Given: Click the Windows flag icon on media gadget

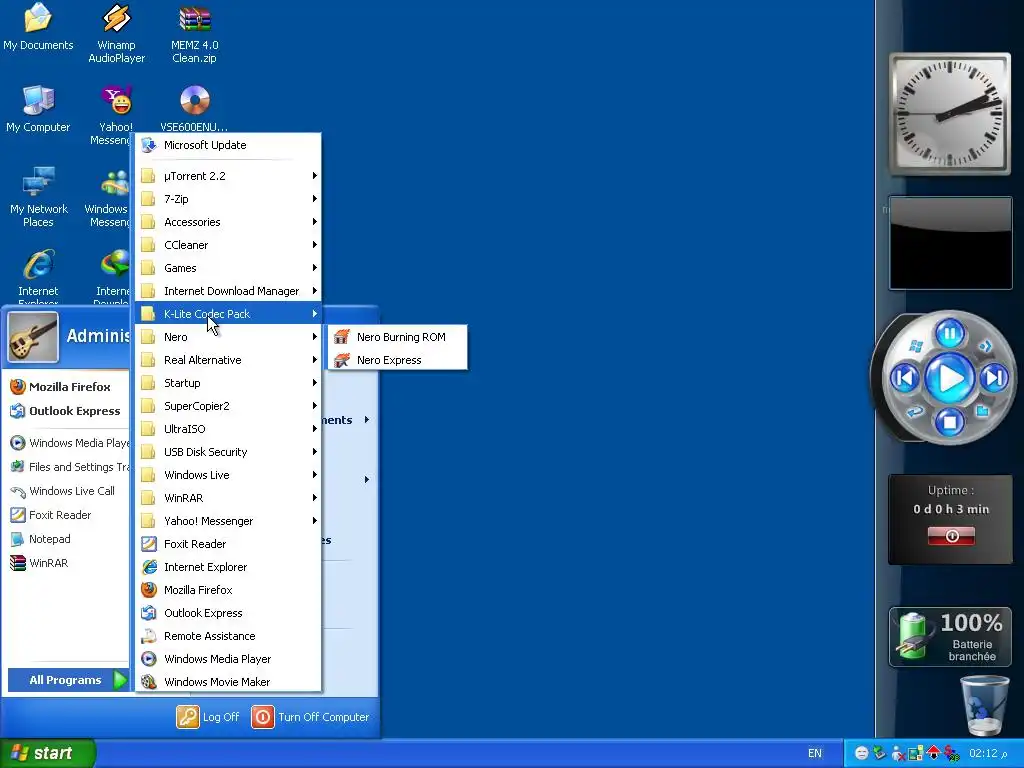Looking at the screenshot, I should [916, 346].
